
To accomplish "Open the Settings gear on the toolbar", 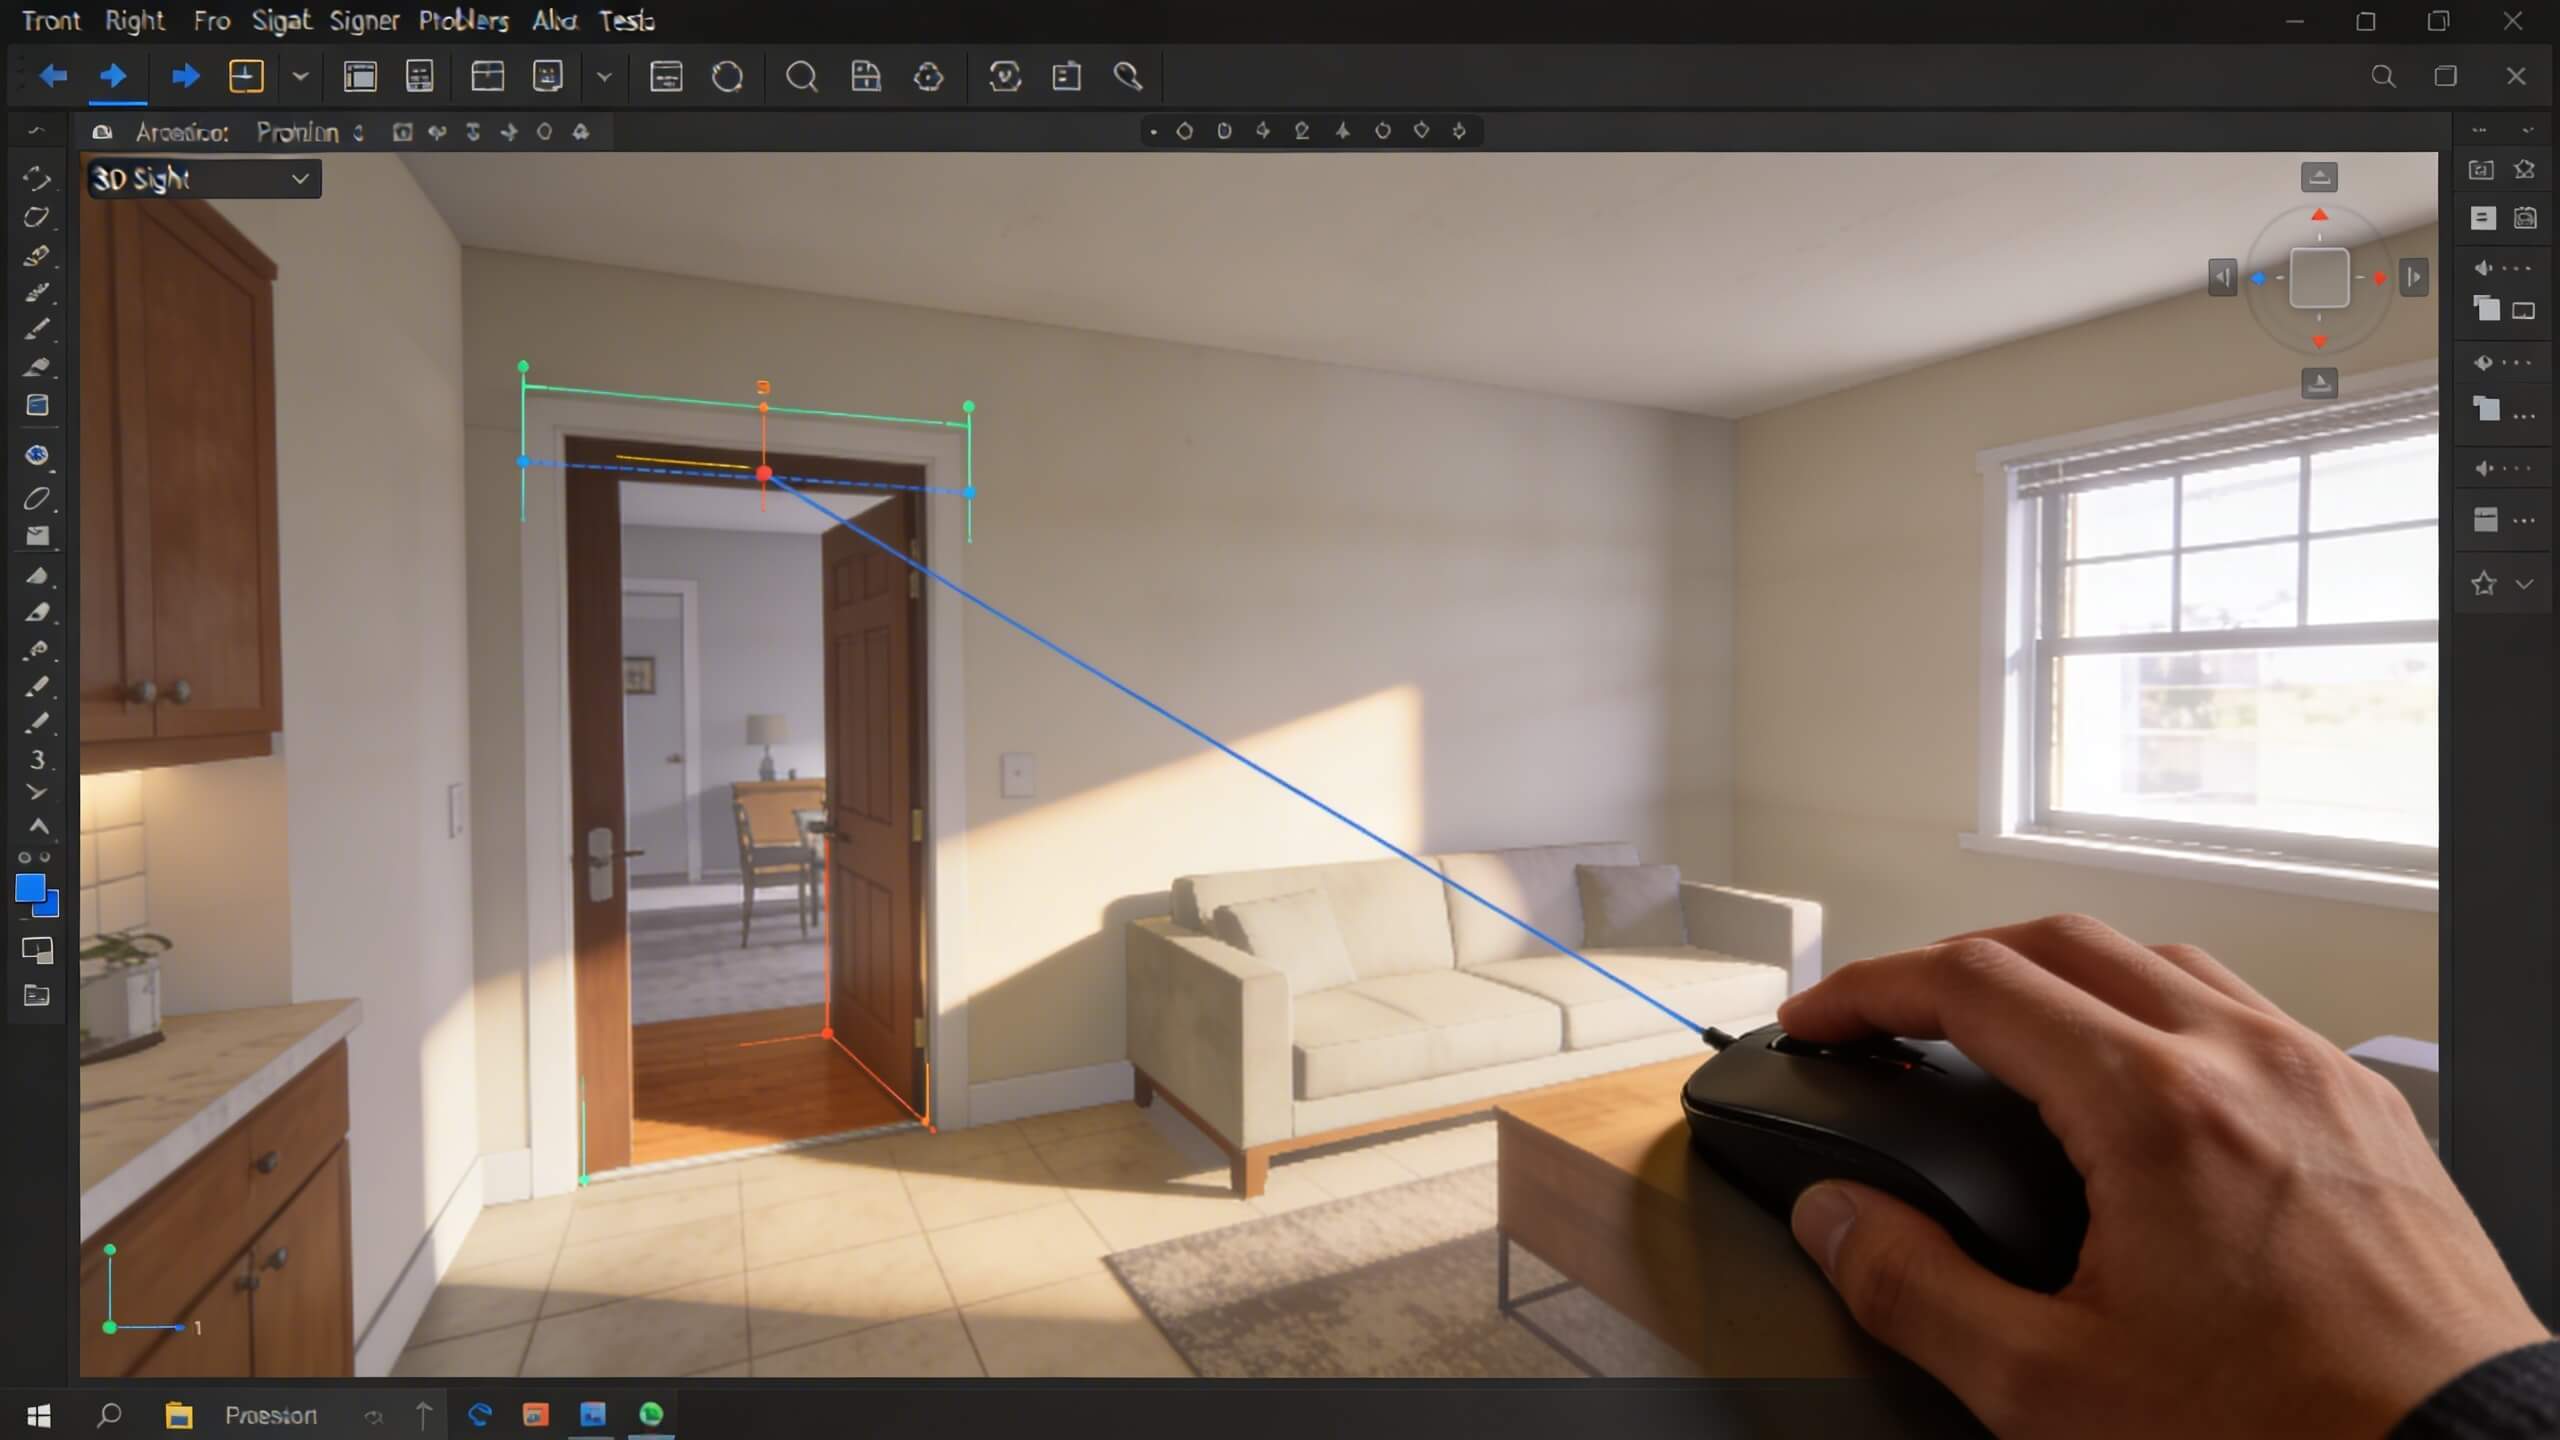I will point(928,77).
